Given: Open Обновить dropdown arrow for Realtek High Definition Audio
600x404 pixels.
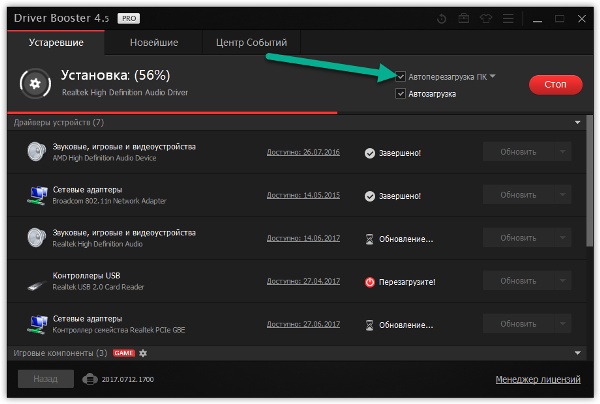Looking at the screenshot, I should (x=563, y=238).
